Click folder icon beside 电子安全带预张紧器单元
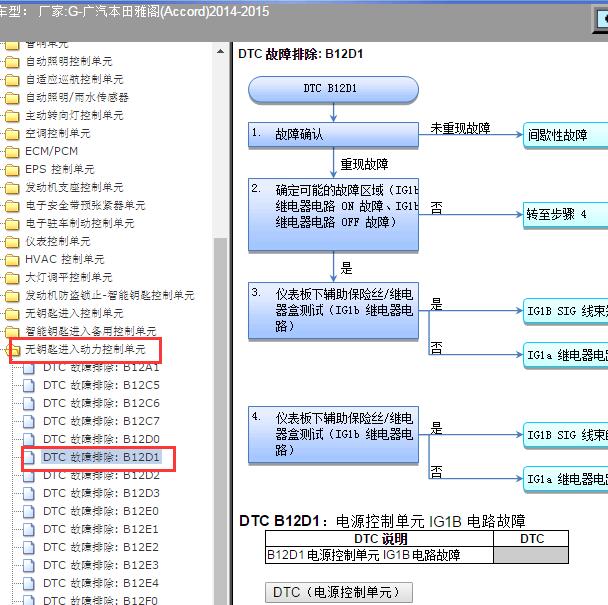This screenshot has height=605, width=608. pyautogui.click(x=12, y=206)
